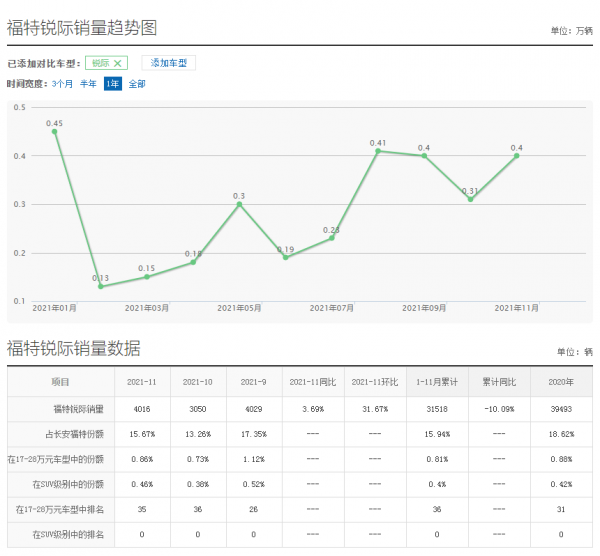Click the 0.52% SUV share cell
Viewport: 600px width, 556px height.
[x=253, y=484]
